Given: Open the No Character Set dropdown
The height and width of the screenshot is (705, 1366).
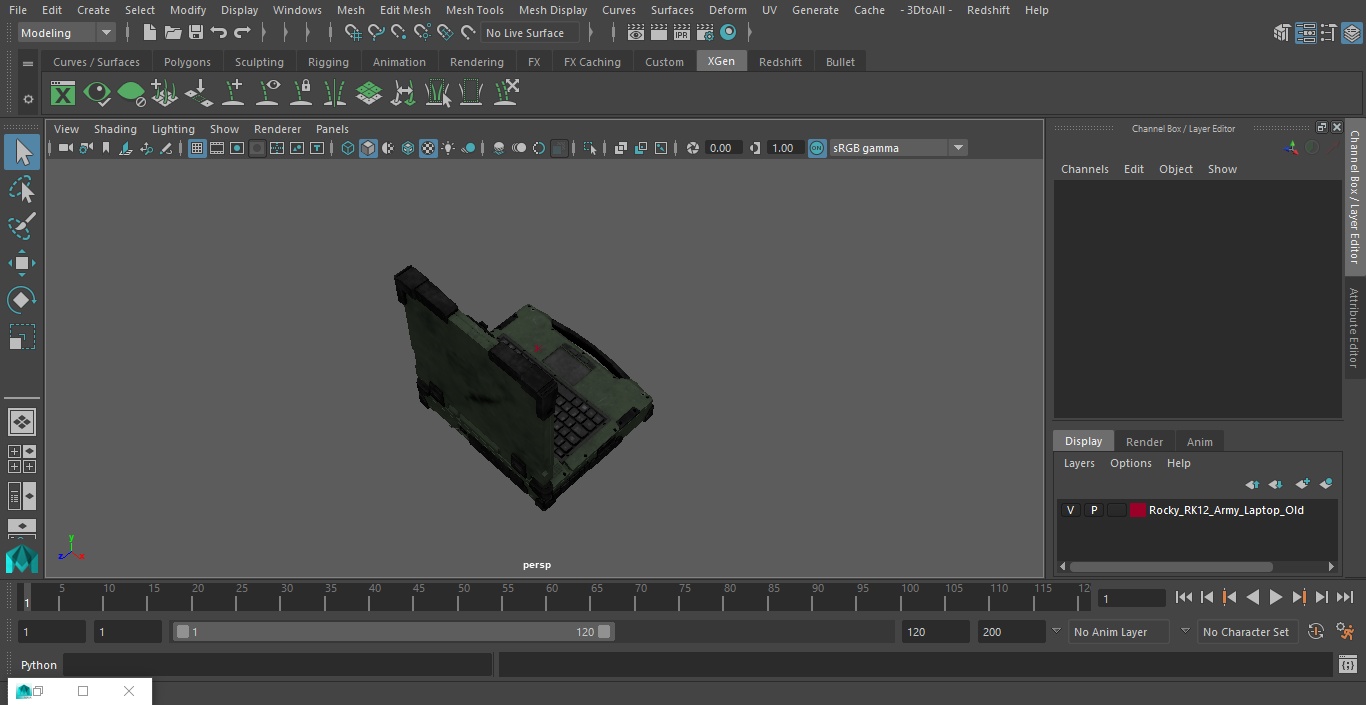Looking at the screenshot, I should click(1246, 632).
